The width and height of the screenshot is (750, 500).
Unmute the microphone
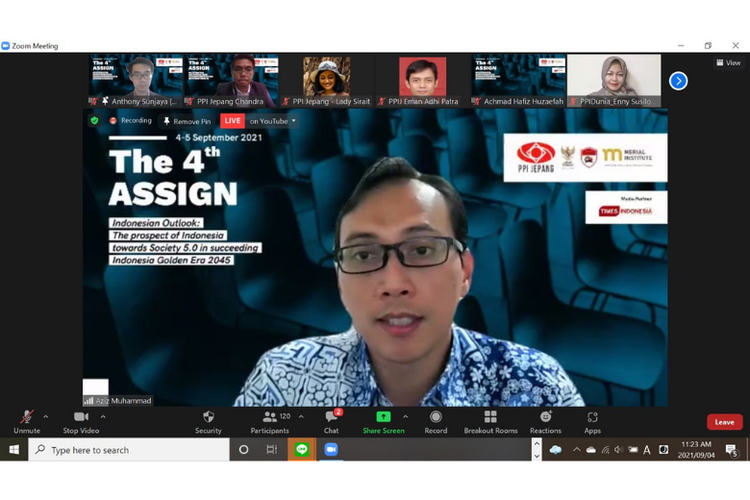click(27, 418)
